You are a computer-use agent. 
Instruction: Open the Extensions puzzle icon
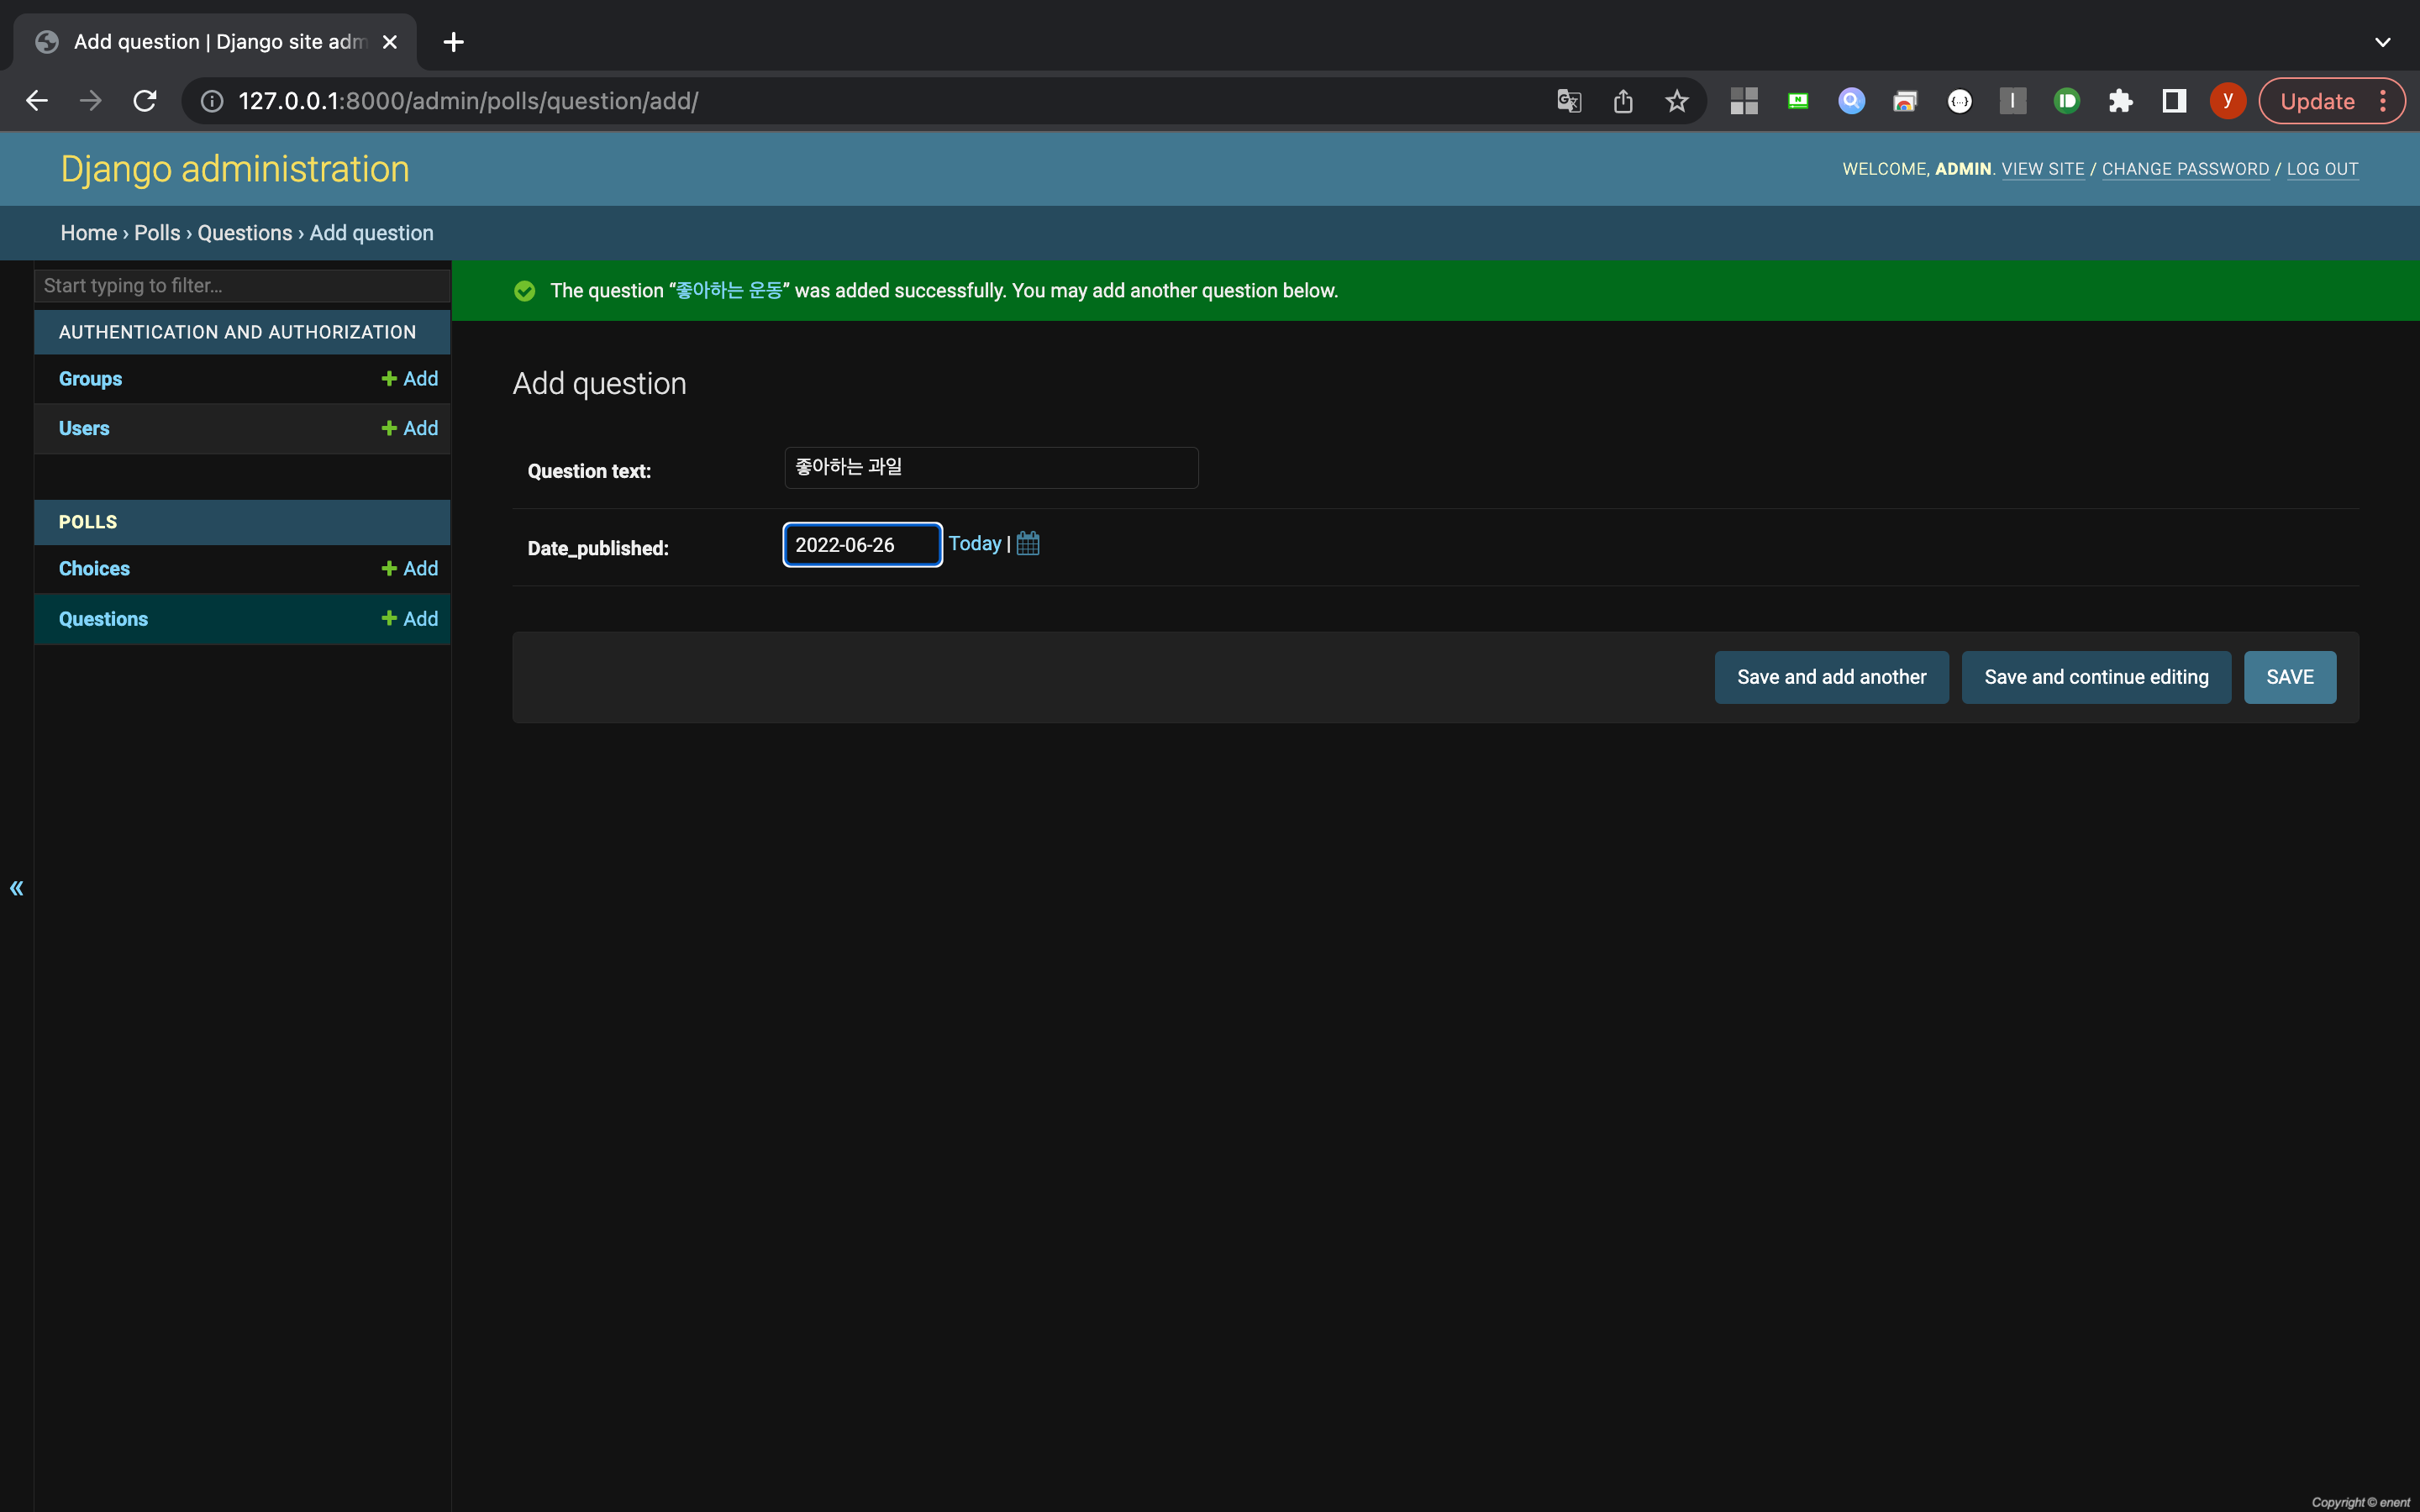pyautogui.click(x=2120, y=101)
